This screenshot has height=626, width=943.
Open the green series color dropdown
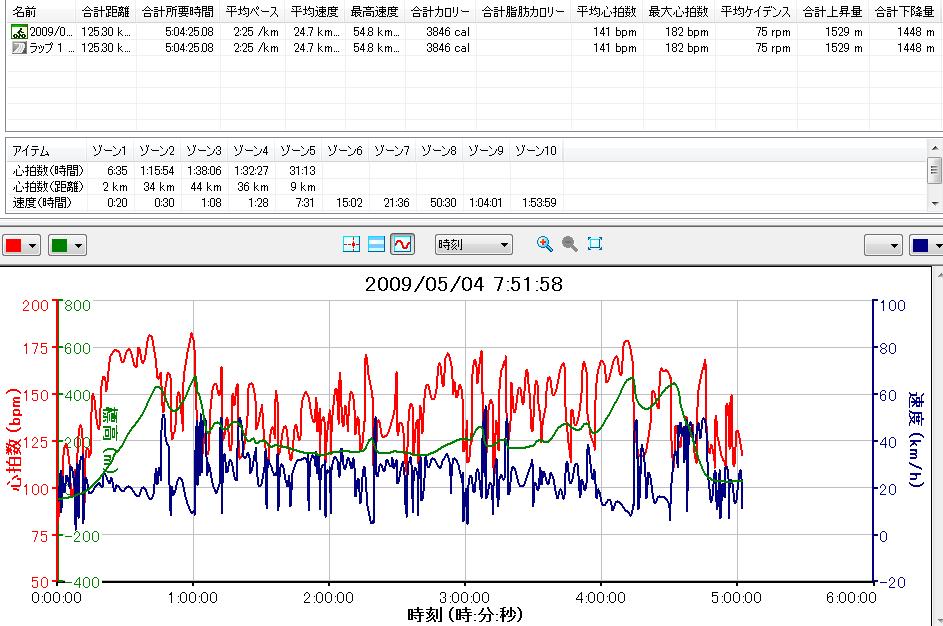pyautogui.click(x=67, y=245)
